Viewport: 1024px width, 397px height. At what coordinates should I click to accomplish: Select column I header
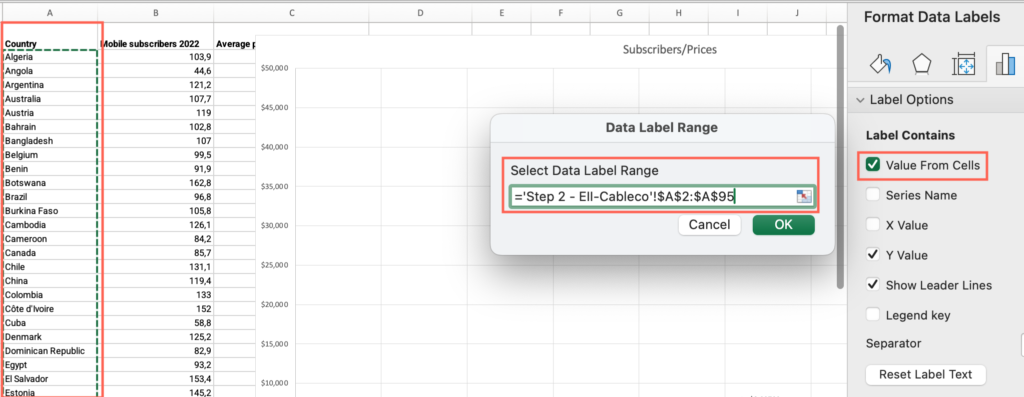point(738,12)
